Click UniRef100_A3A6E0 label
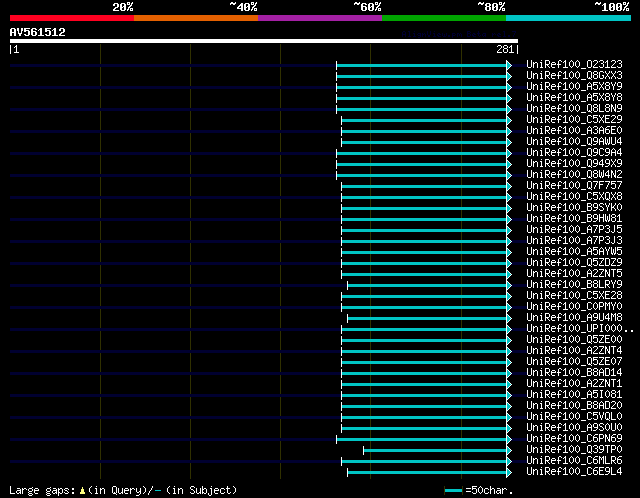The image size is (640, 498). pos(574,131)
